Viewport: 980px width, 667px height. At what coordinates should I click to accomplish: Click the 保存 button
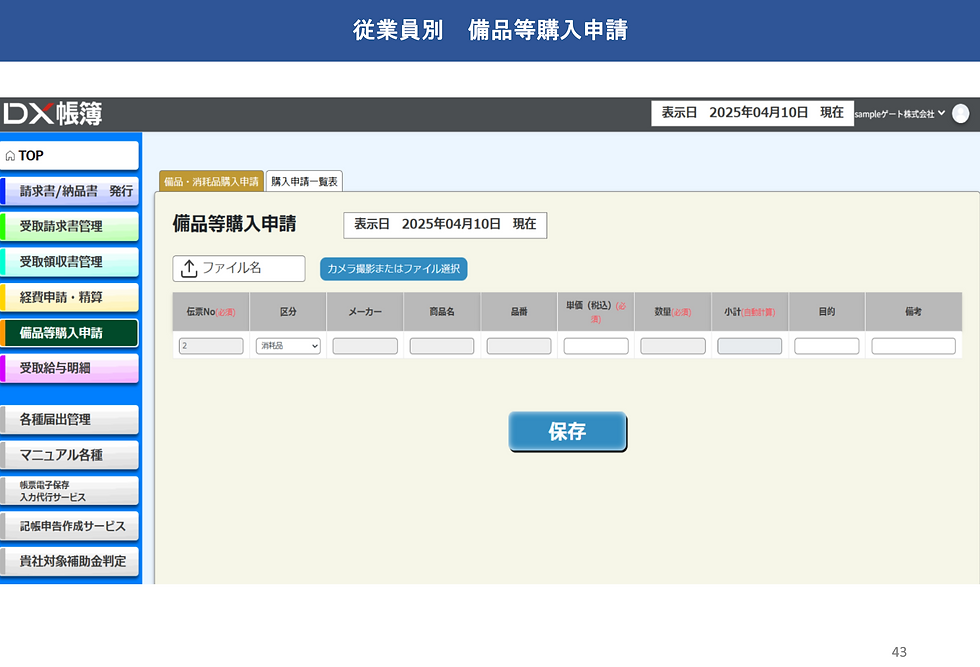tap(568, 431)
